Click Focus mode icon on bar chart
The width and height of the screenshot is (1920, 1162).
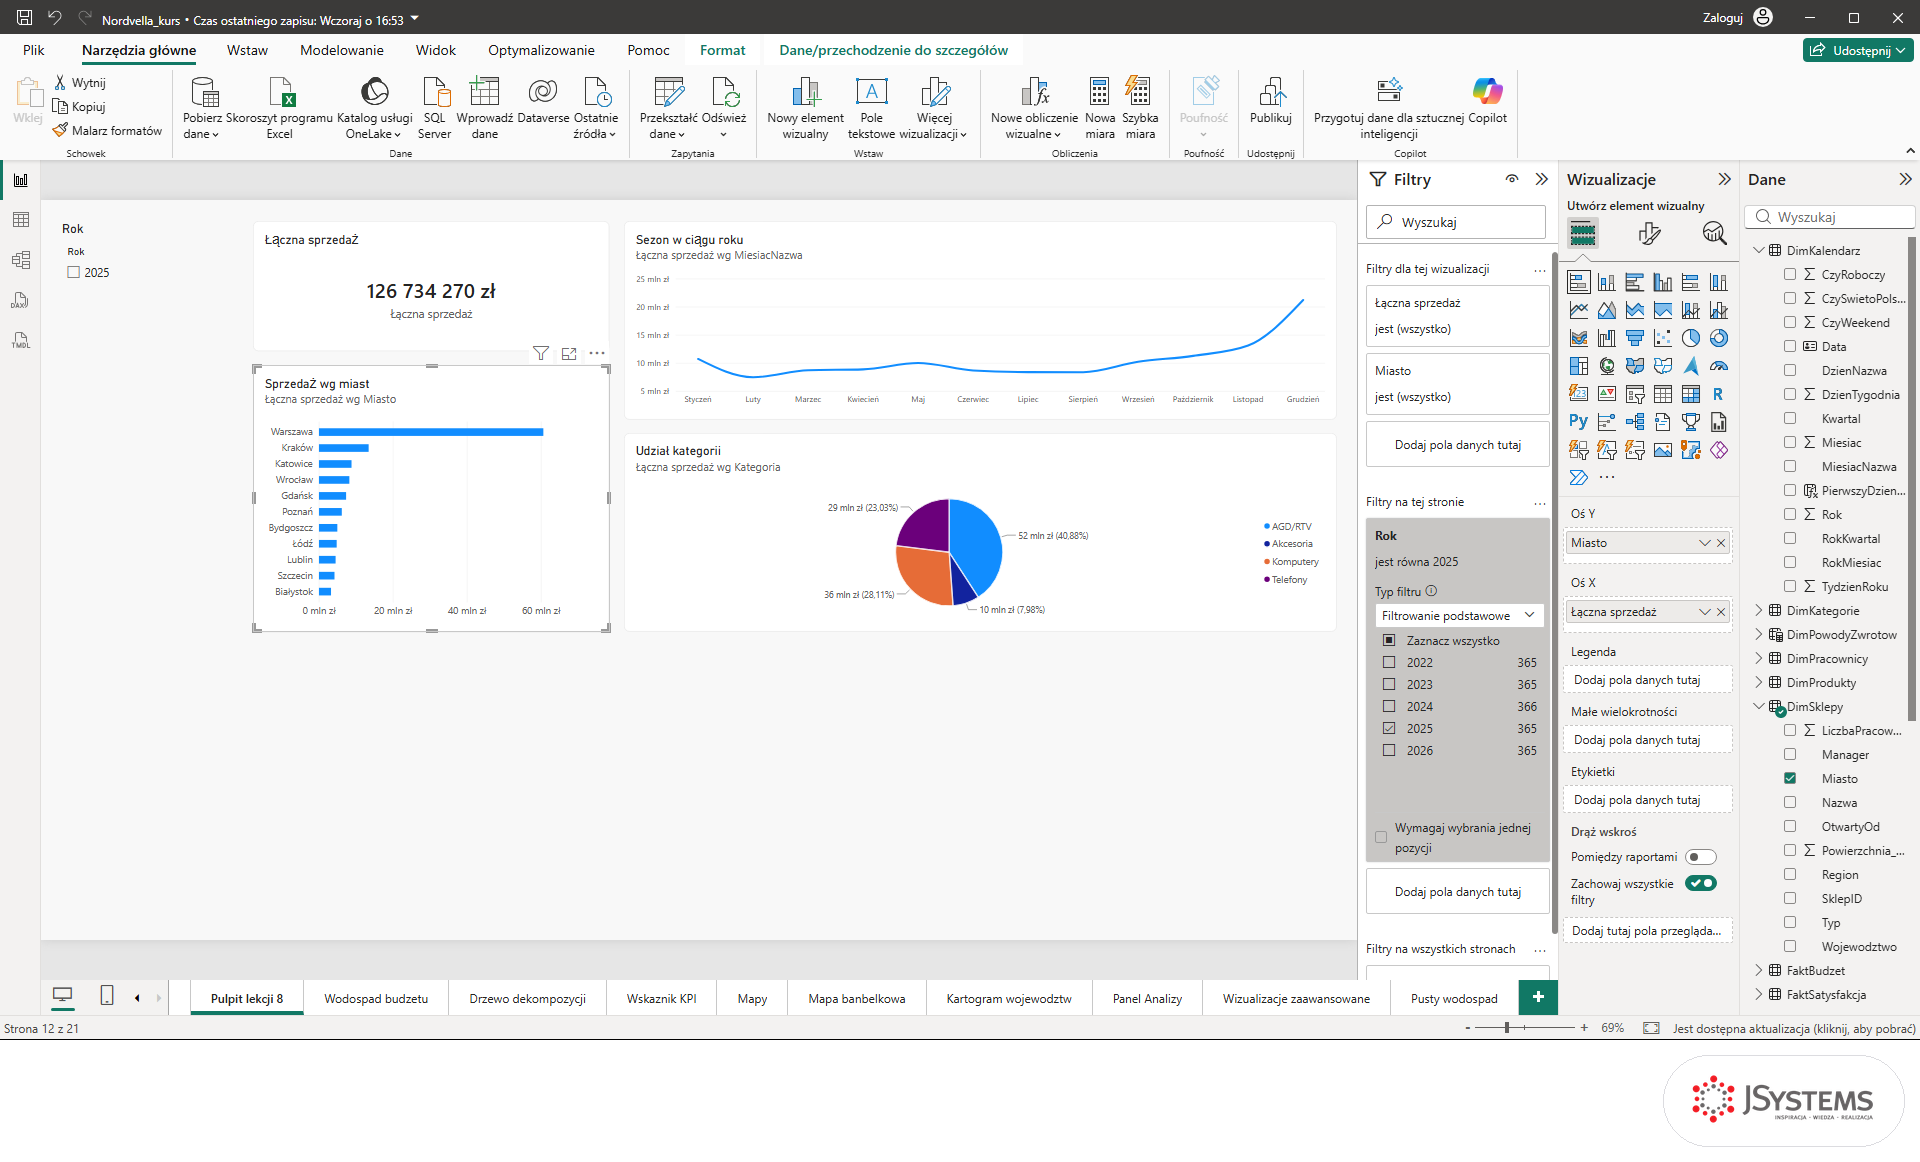pyautogui.click(x=569, y=353)
